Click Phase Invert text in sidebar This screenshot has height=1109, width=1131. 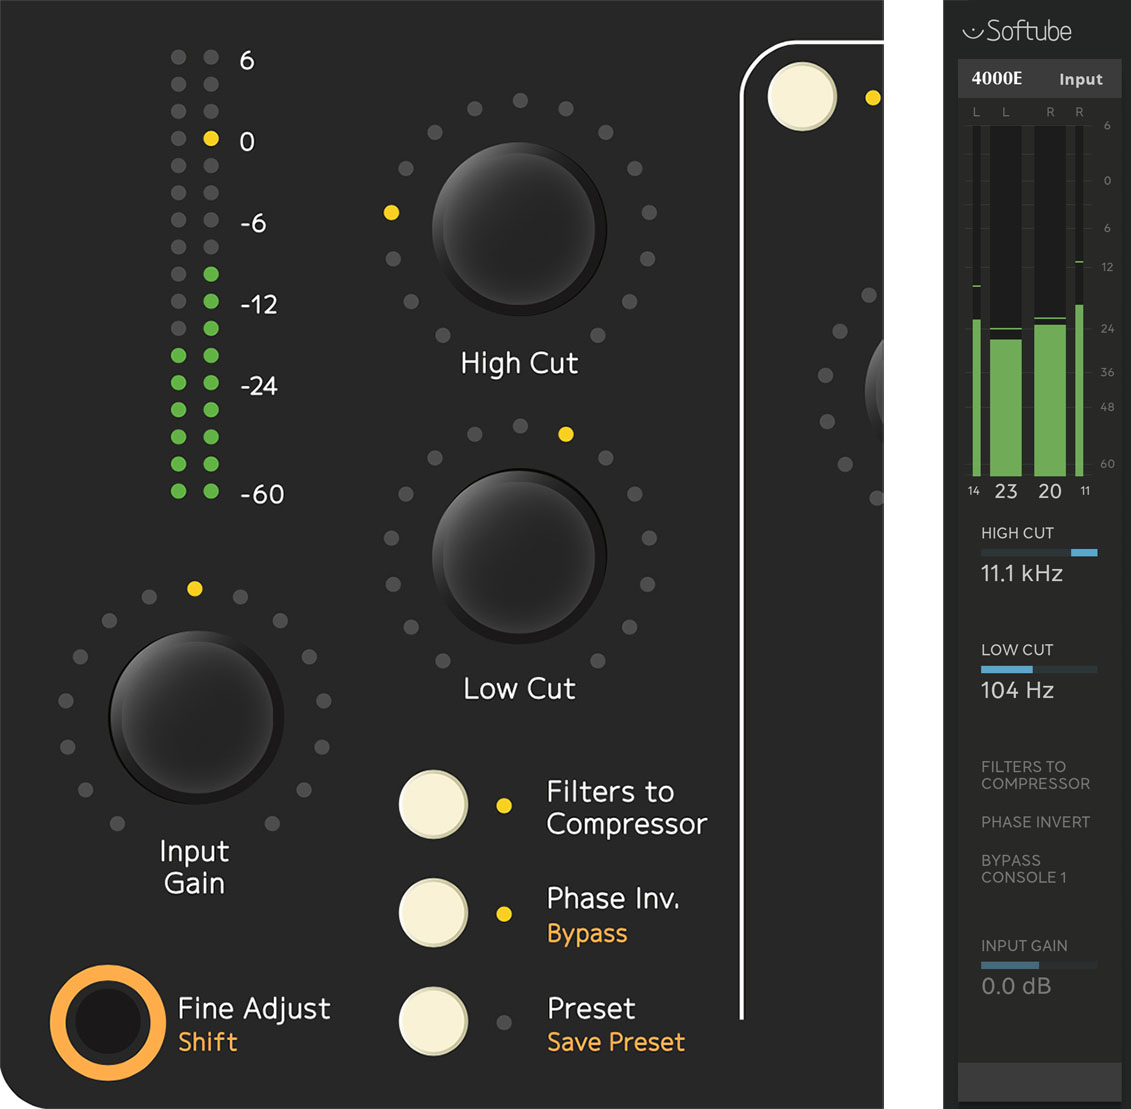point(1035,822)
